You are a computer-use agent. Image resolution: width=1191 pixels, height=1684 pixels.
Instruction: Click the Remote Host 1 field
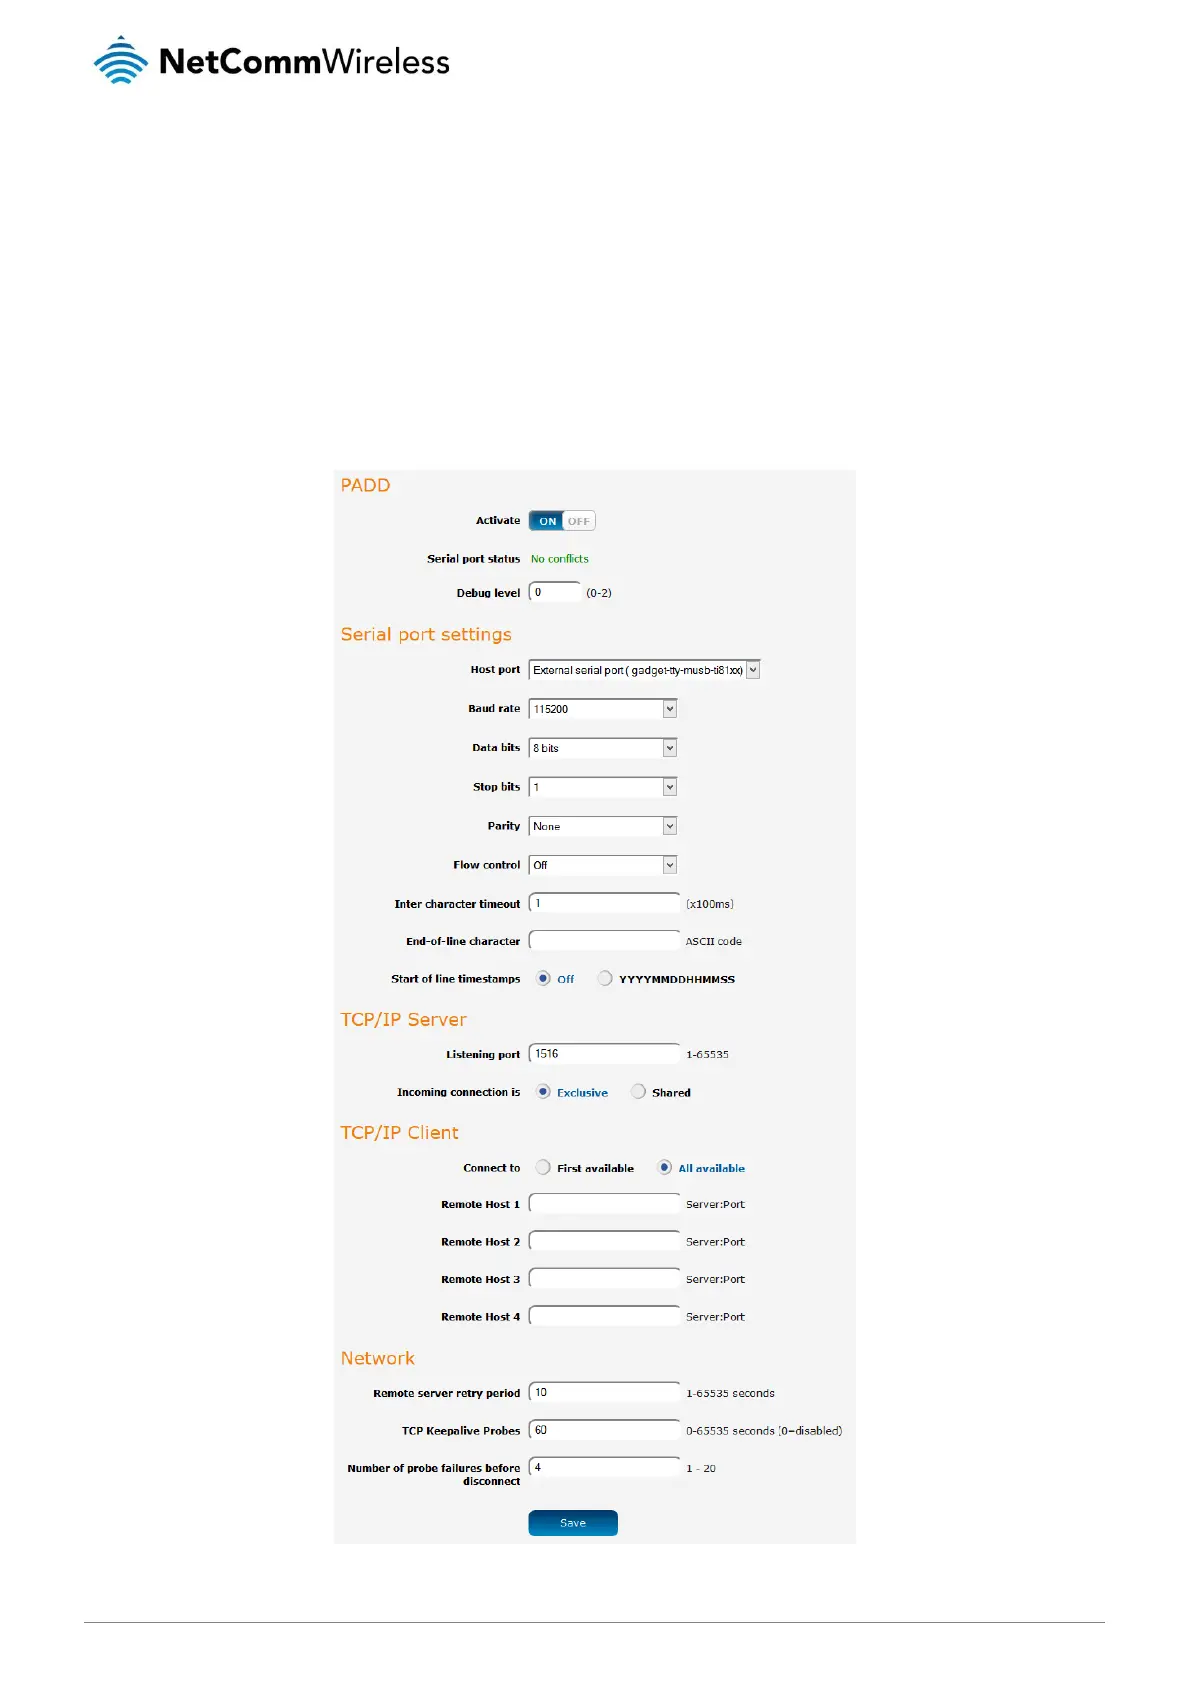point(604,1204)
